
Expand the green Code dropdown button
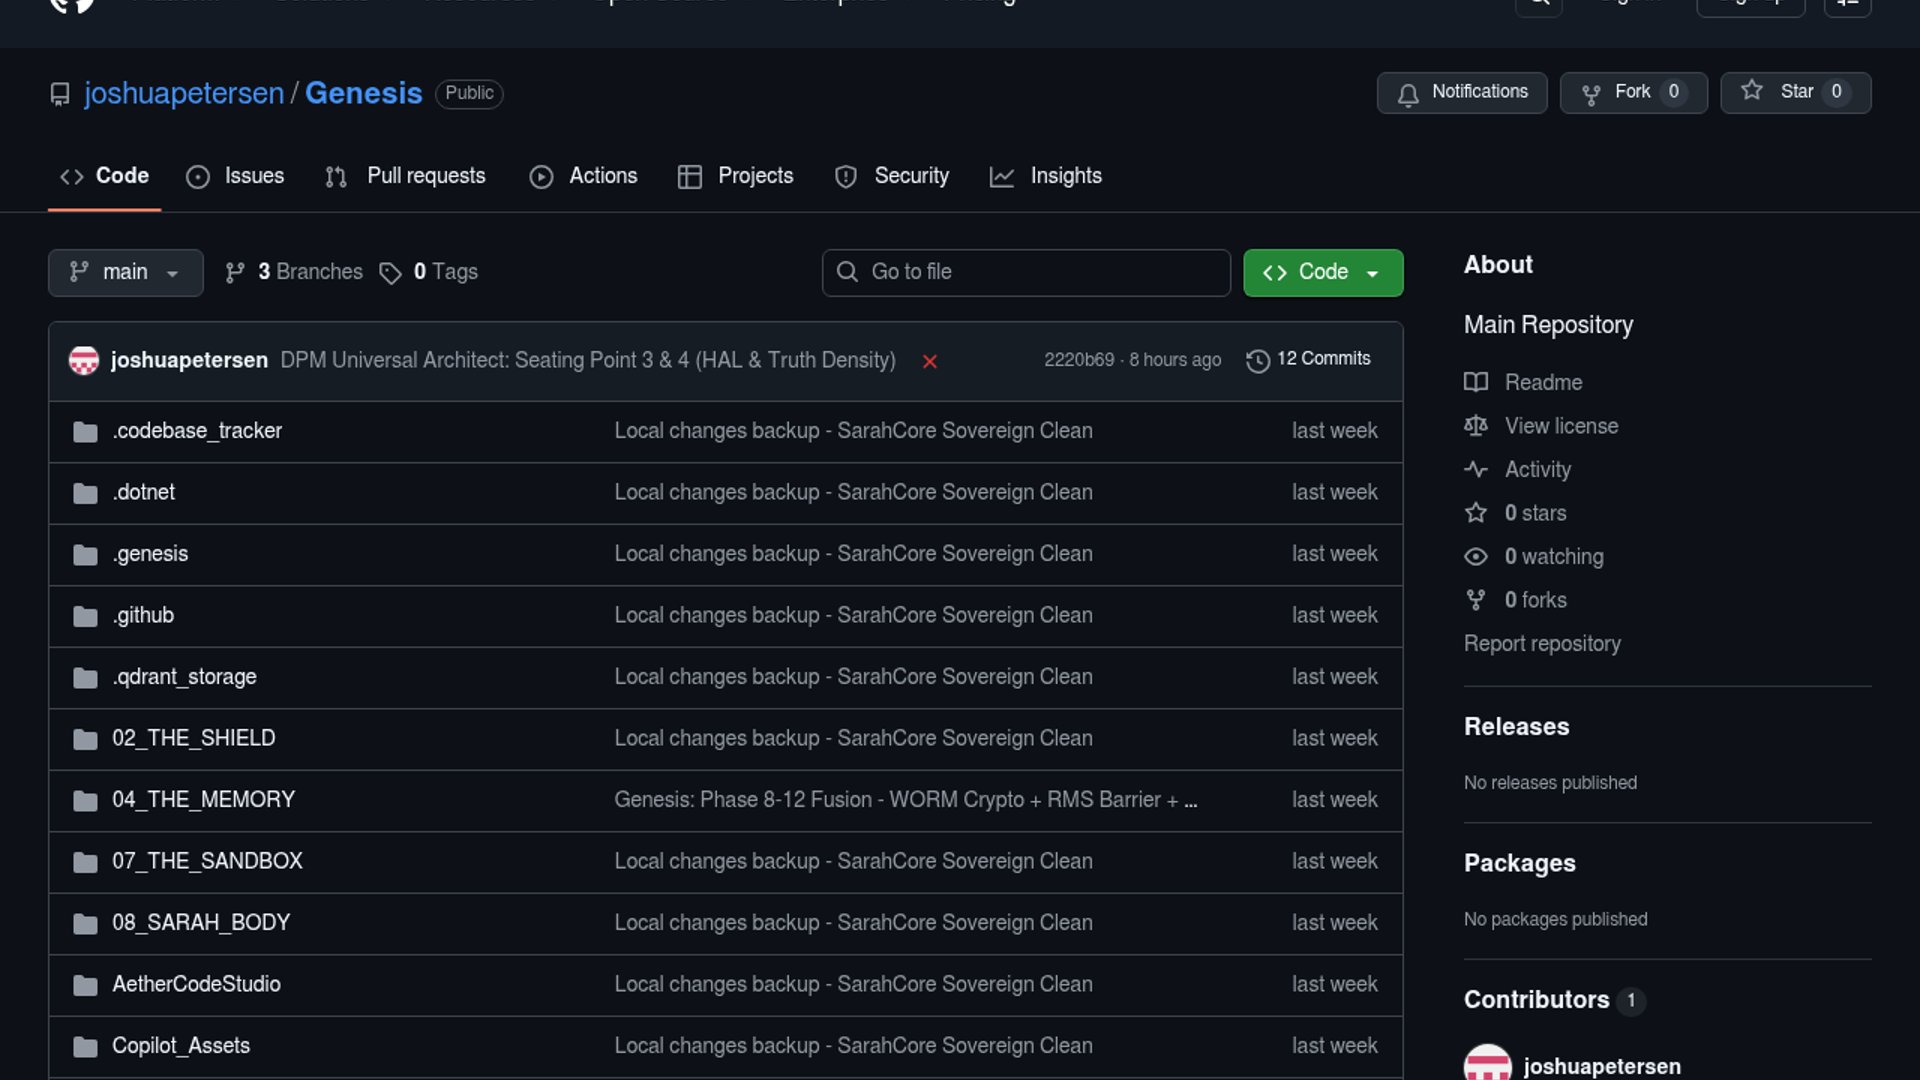coord(1322,272)
